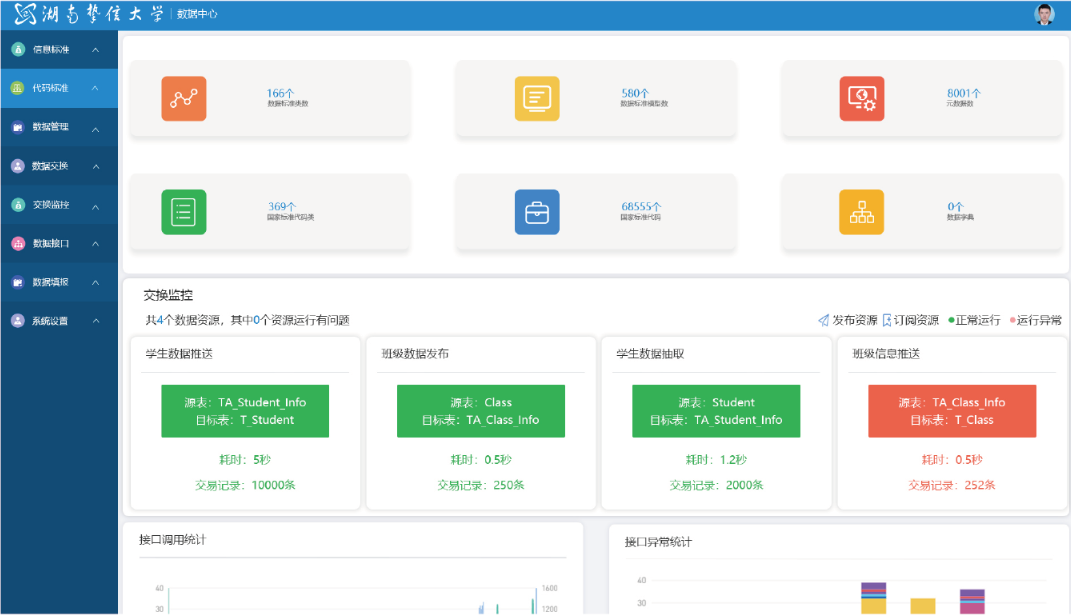
Task: Click the yellow 580个 standard models icon
Action: pyautogui.click(x=537, y=98)
